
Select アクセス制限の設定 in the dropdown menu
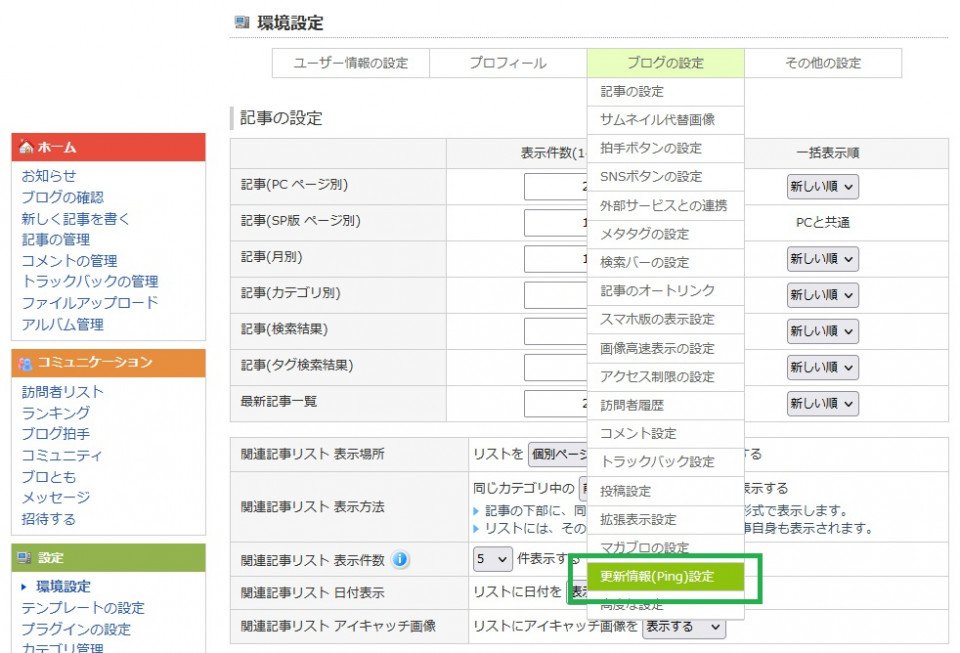point(657,377)
